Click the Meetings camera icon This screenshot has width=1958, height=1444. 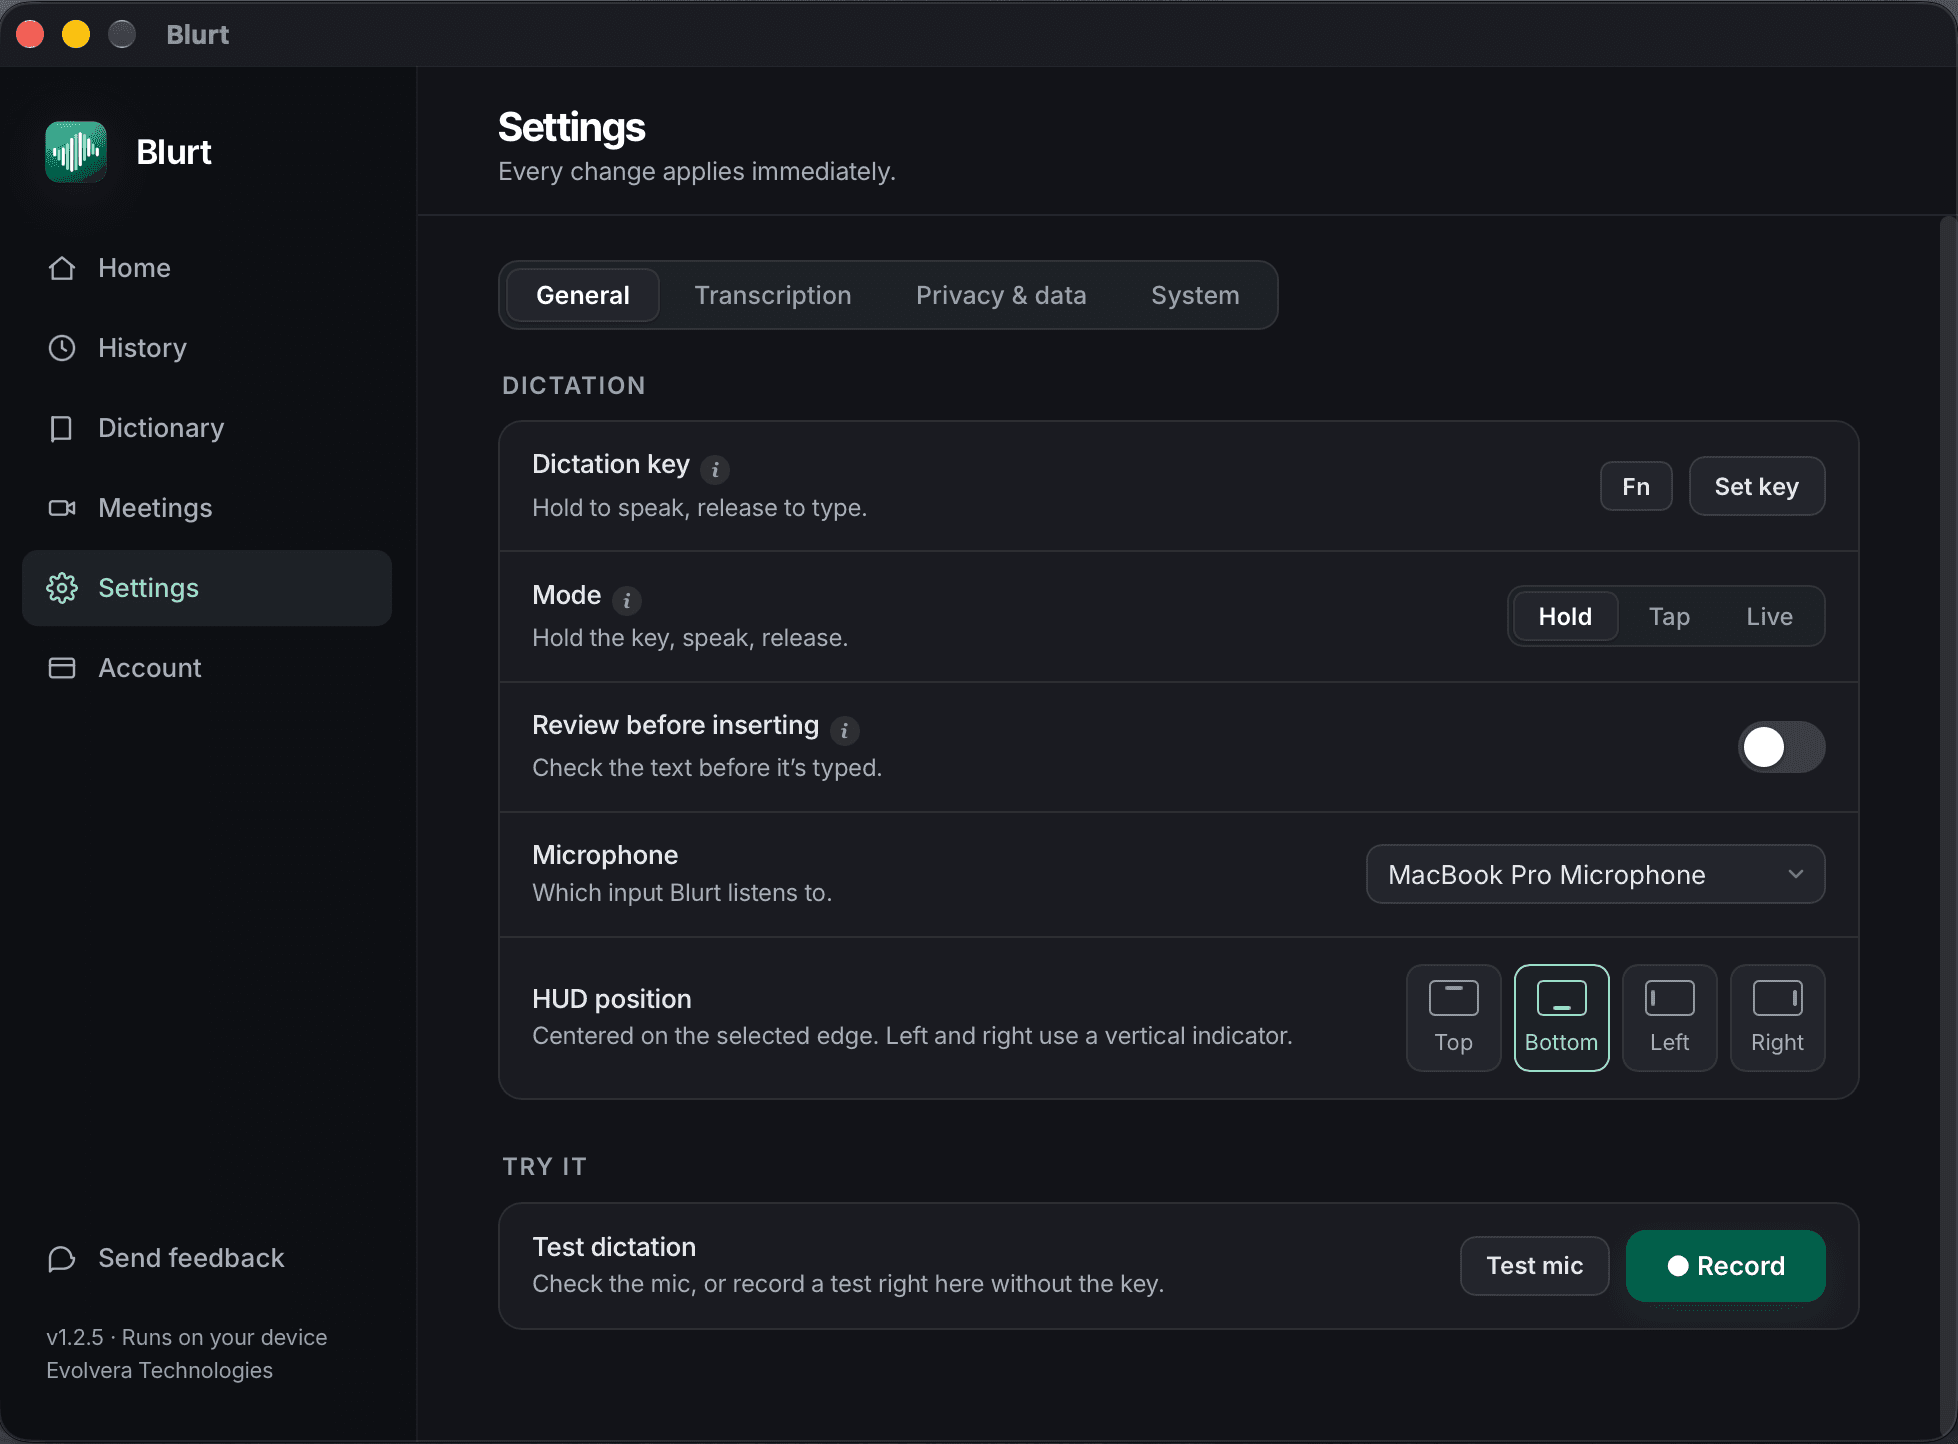tap(62, 508)
